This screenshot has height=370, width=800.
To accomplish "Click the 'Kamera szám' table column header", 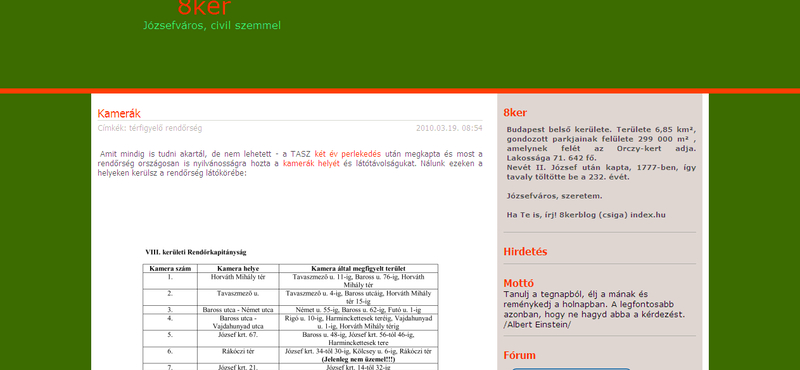I will (170, 268).
